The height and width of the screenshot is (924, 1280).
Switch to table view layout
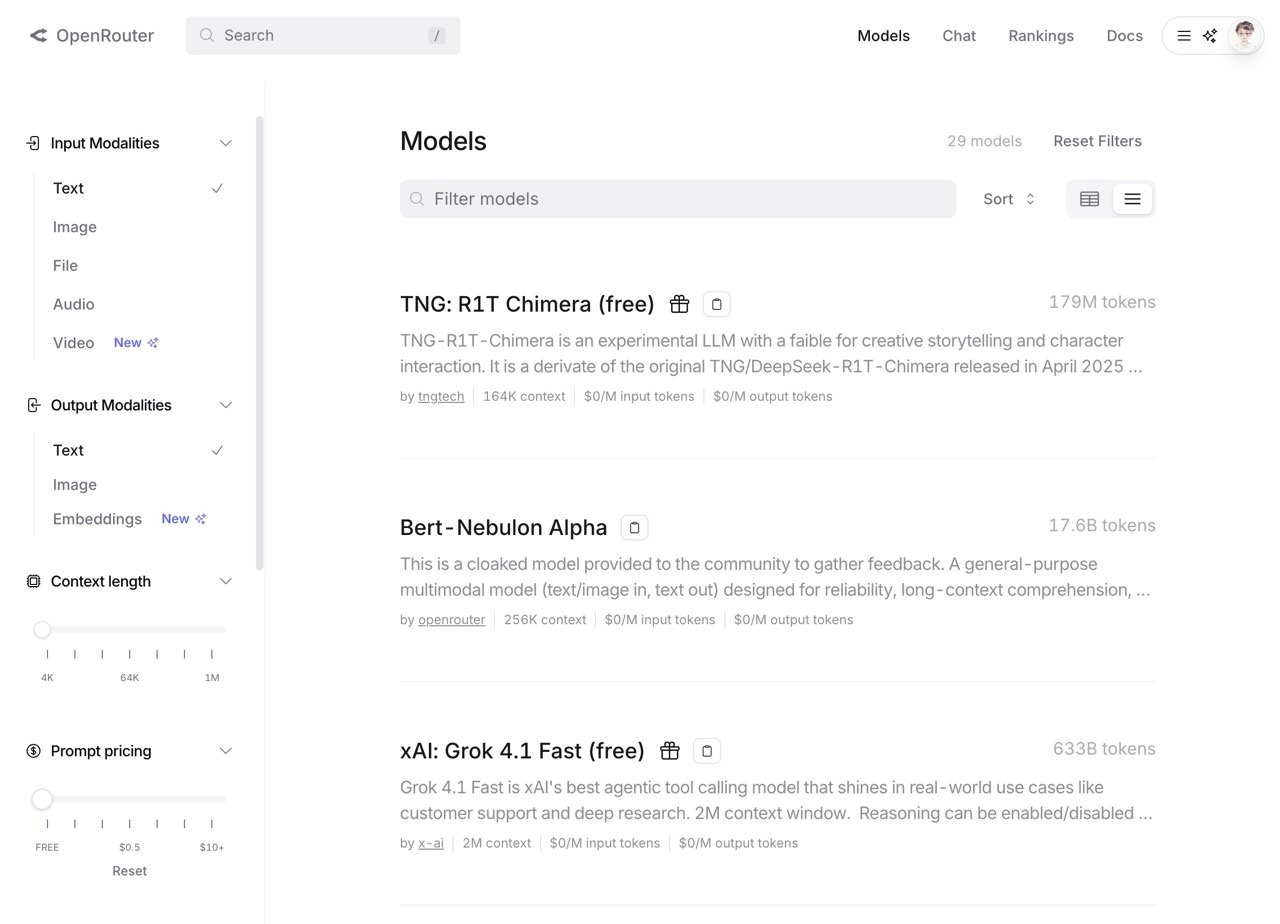point(1089,199)
